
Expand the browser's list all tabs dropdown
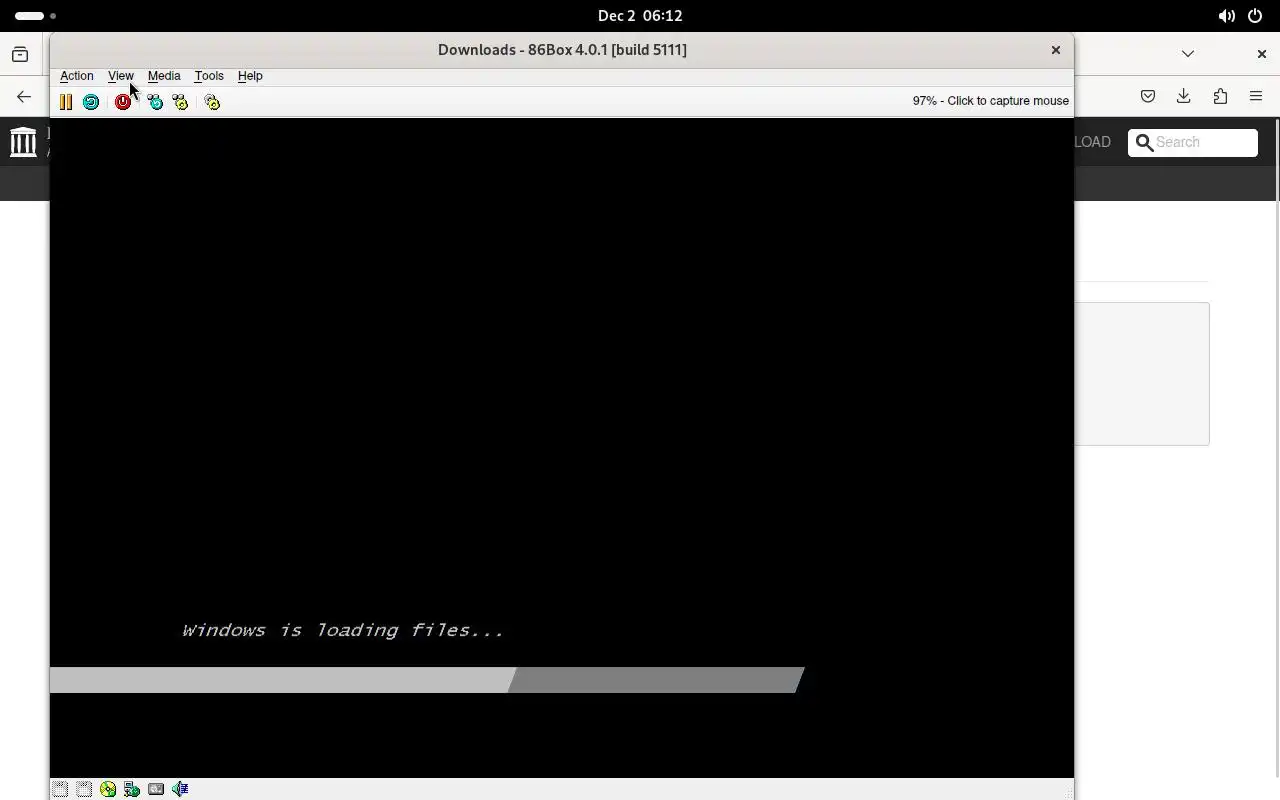tap(1188, 54)
